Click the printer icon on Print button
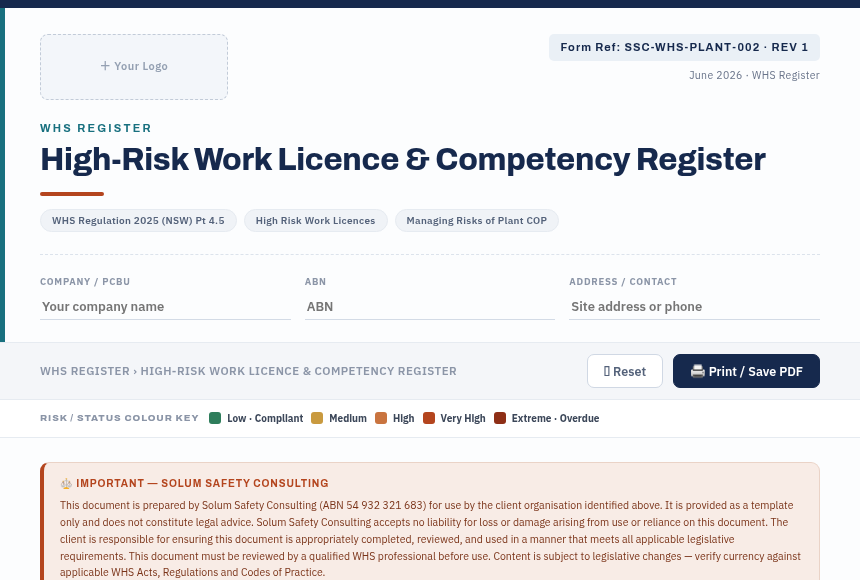This screenshot has height=580, width=860. pyautogui.click(x=698, y=371)
